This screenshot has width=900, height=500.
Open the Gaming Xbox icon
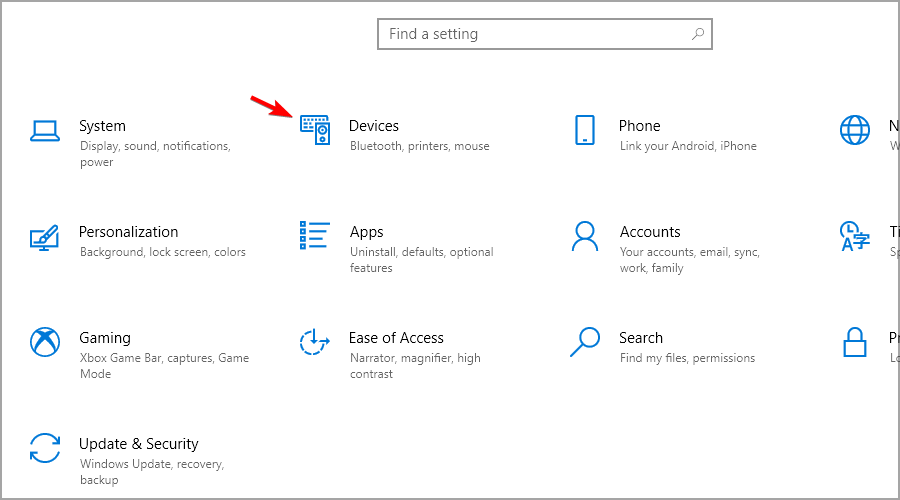pyautogui.click(x=45, y=342)
